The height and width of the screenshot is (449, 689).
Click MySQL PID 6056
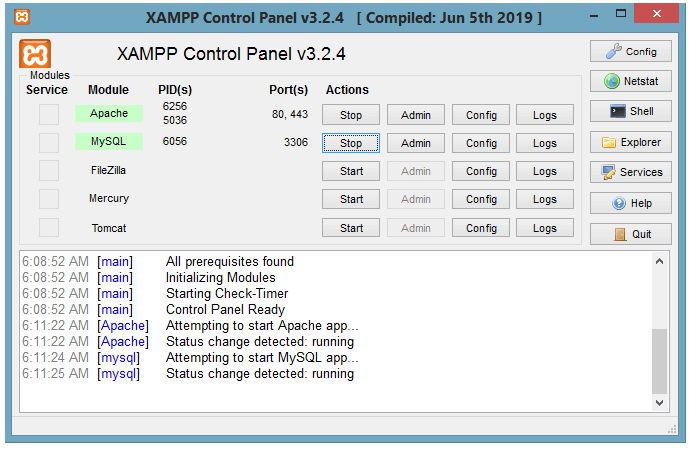175,141
